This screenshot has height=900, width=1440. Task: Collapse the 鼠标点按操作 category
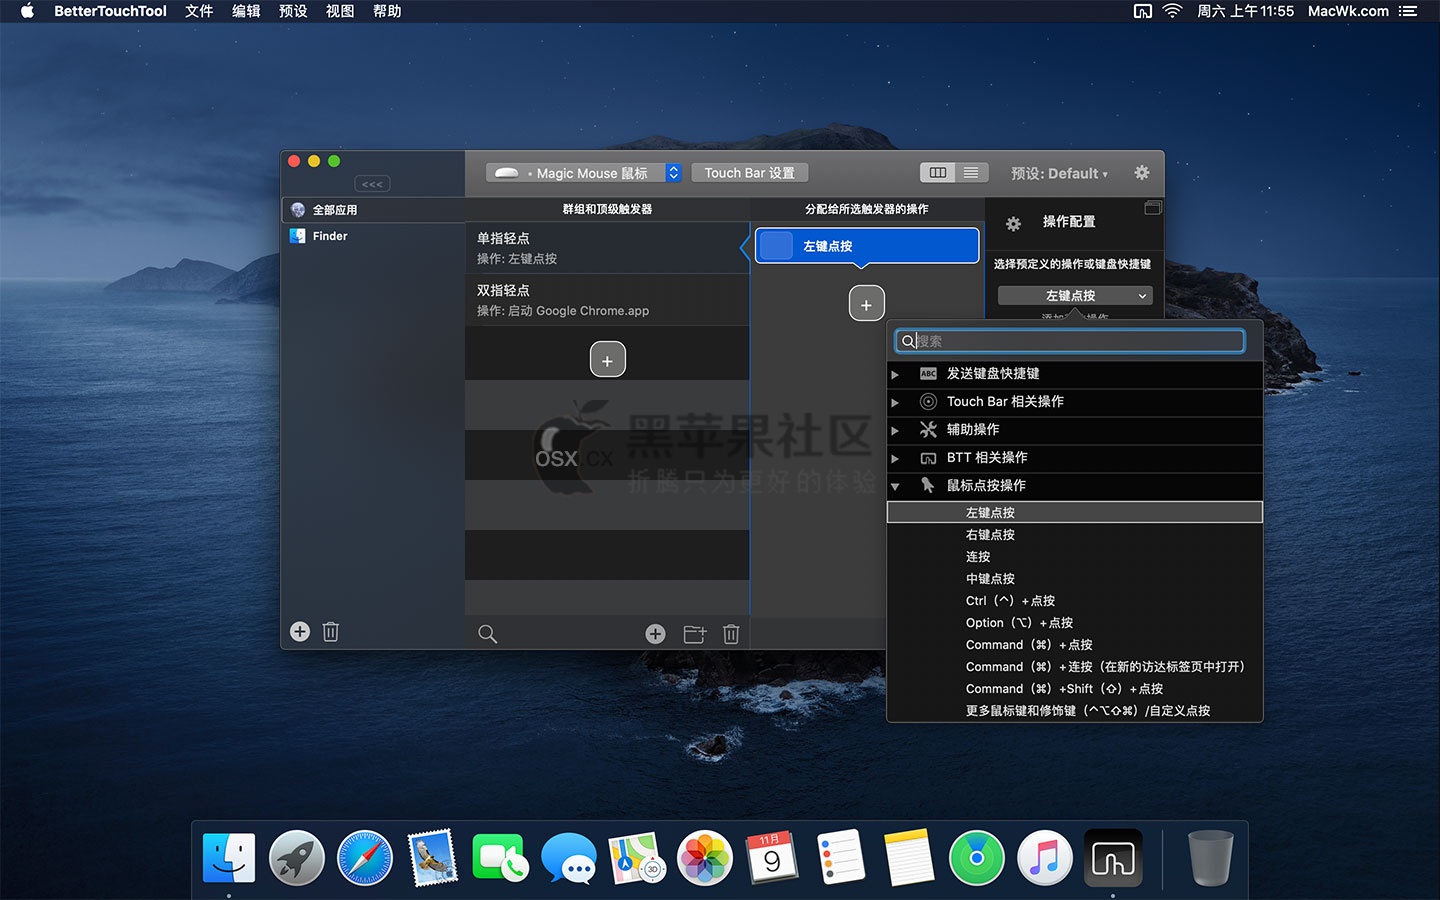click(895, 486)
